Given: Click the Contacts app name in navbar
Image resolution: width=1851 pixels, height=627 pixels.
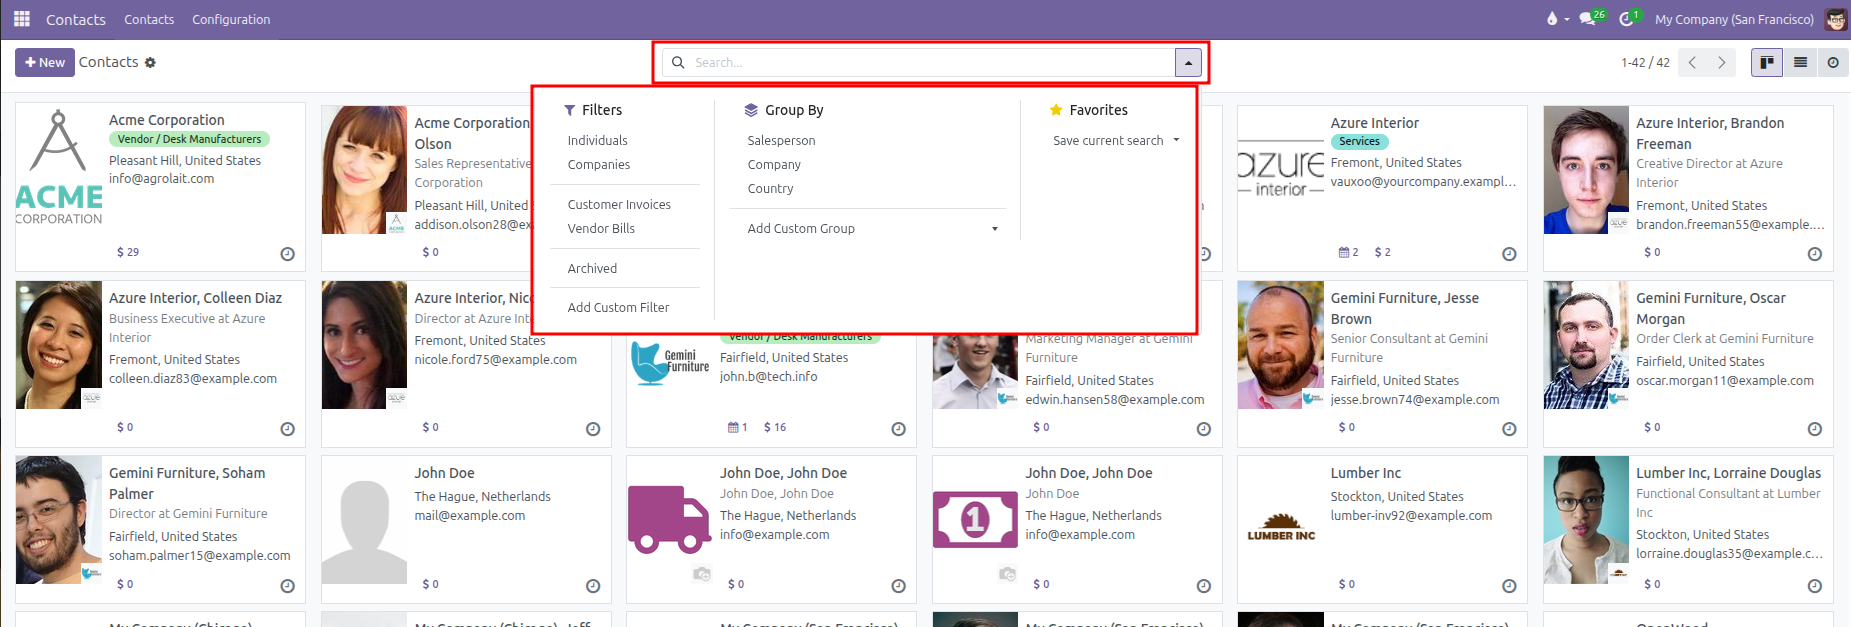Looking at the screenshot, I should pos(76,19).
